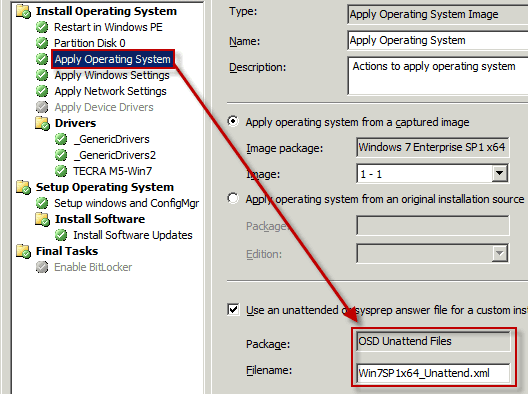
Task: Open the Image index dropdown showing 1 - 1
Action: click(x=499, y=174)
